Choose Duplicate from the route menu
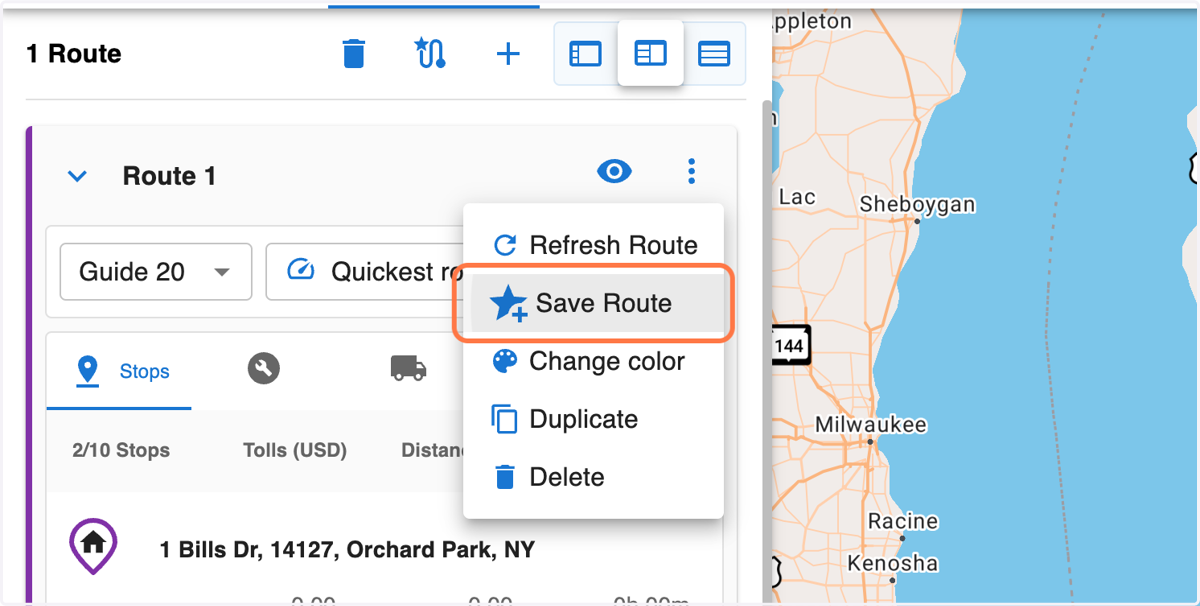Viewport: 1200px width, 606px height. 595,419
